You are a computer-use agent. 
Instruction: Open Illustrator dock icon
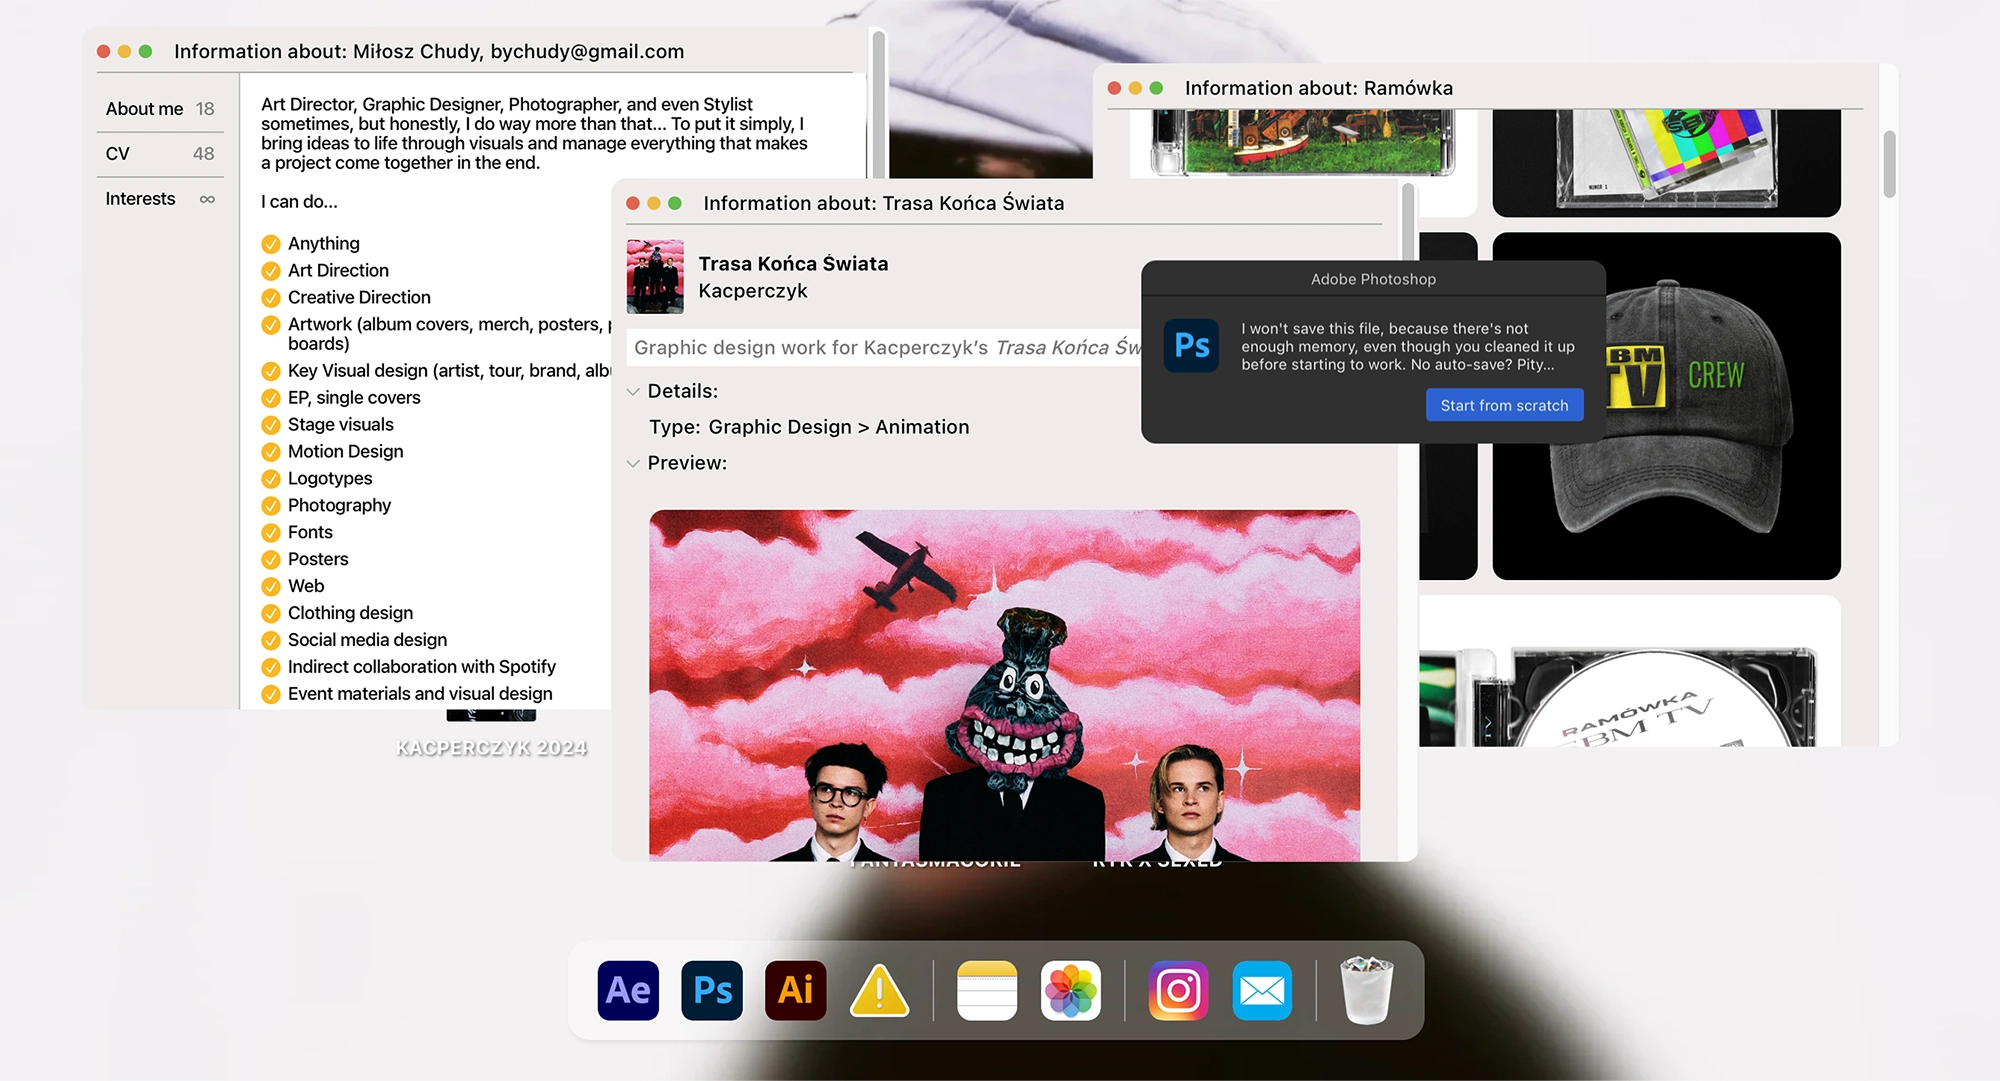coord(795,990)
